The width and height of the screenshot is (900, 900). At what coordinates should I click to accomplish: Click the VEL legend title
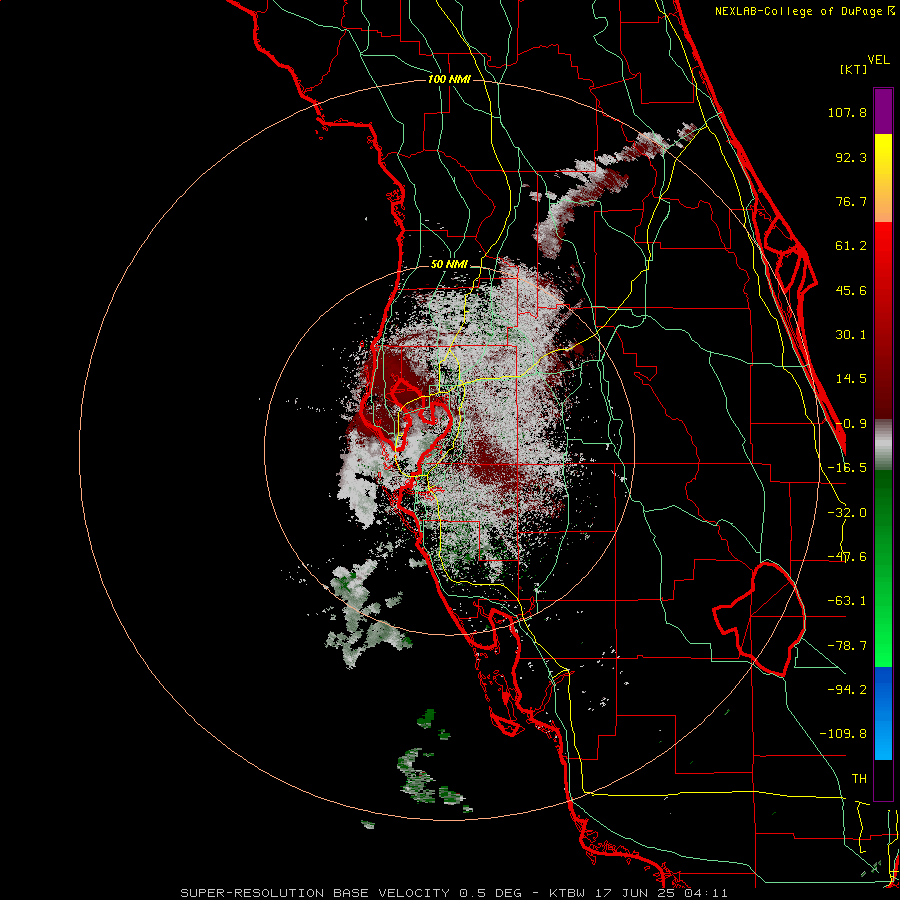(878, 60)
